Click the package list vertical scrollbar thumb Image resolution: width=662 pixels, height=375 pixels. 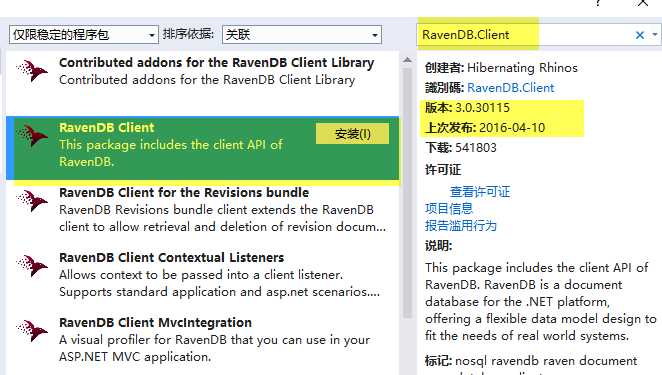tap(407, 192)
